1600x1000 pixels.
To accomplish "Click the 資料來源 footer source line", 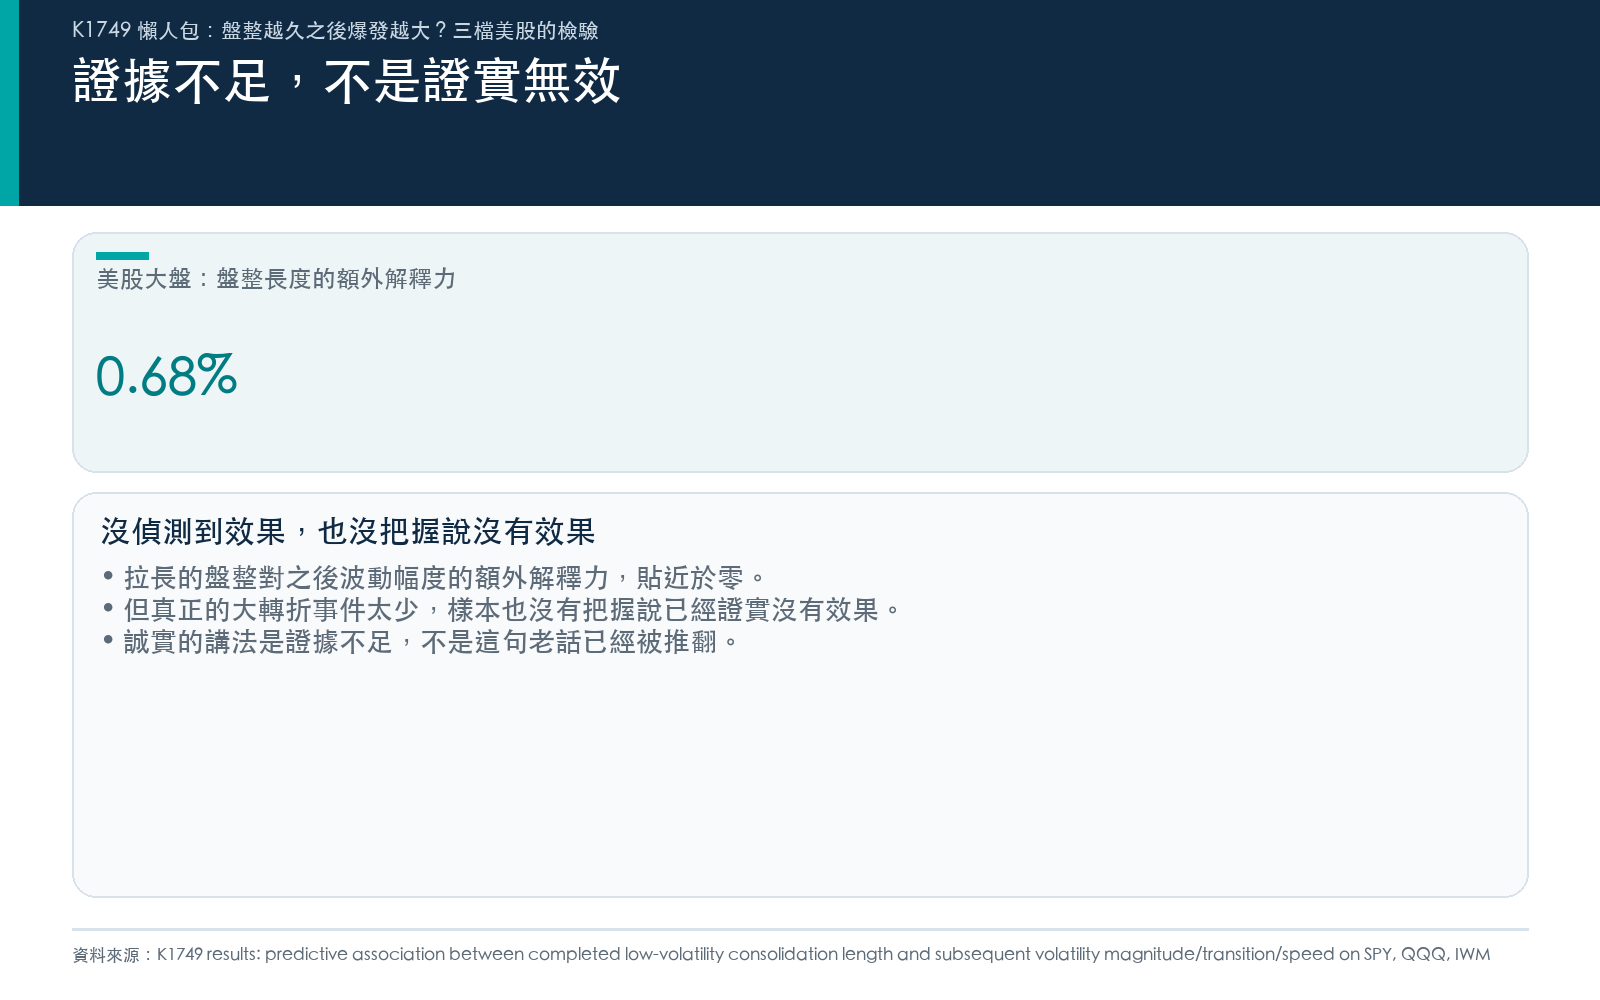I will click(x=781, y=954).
